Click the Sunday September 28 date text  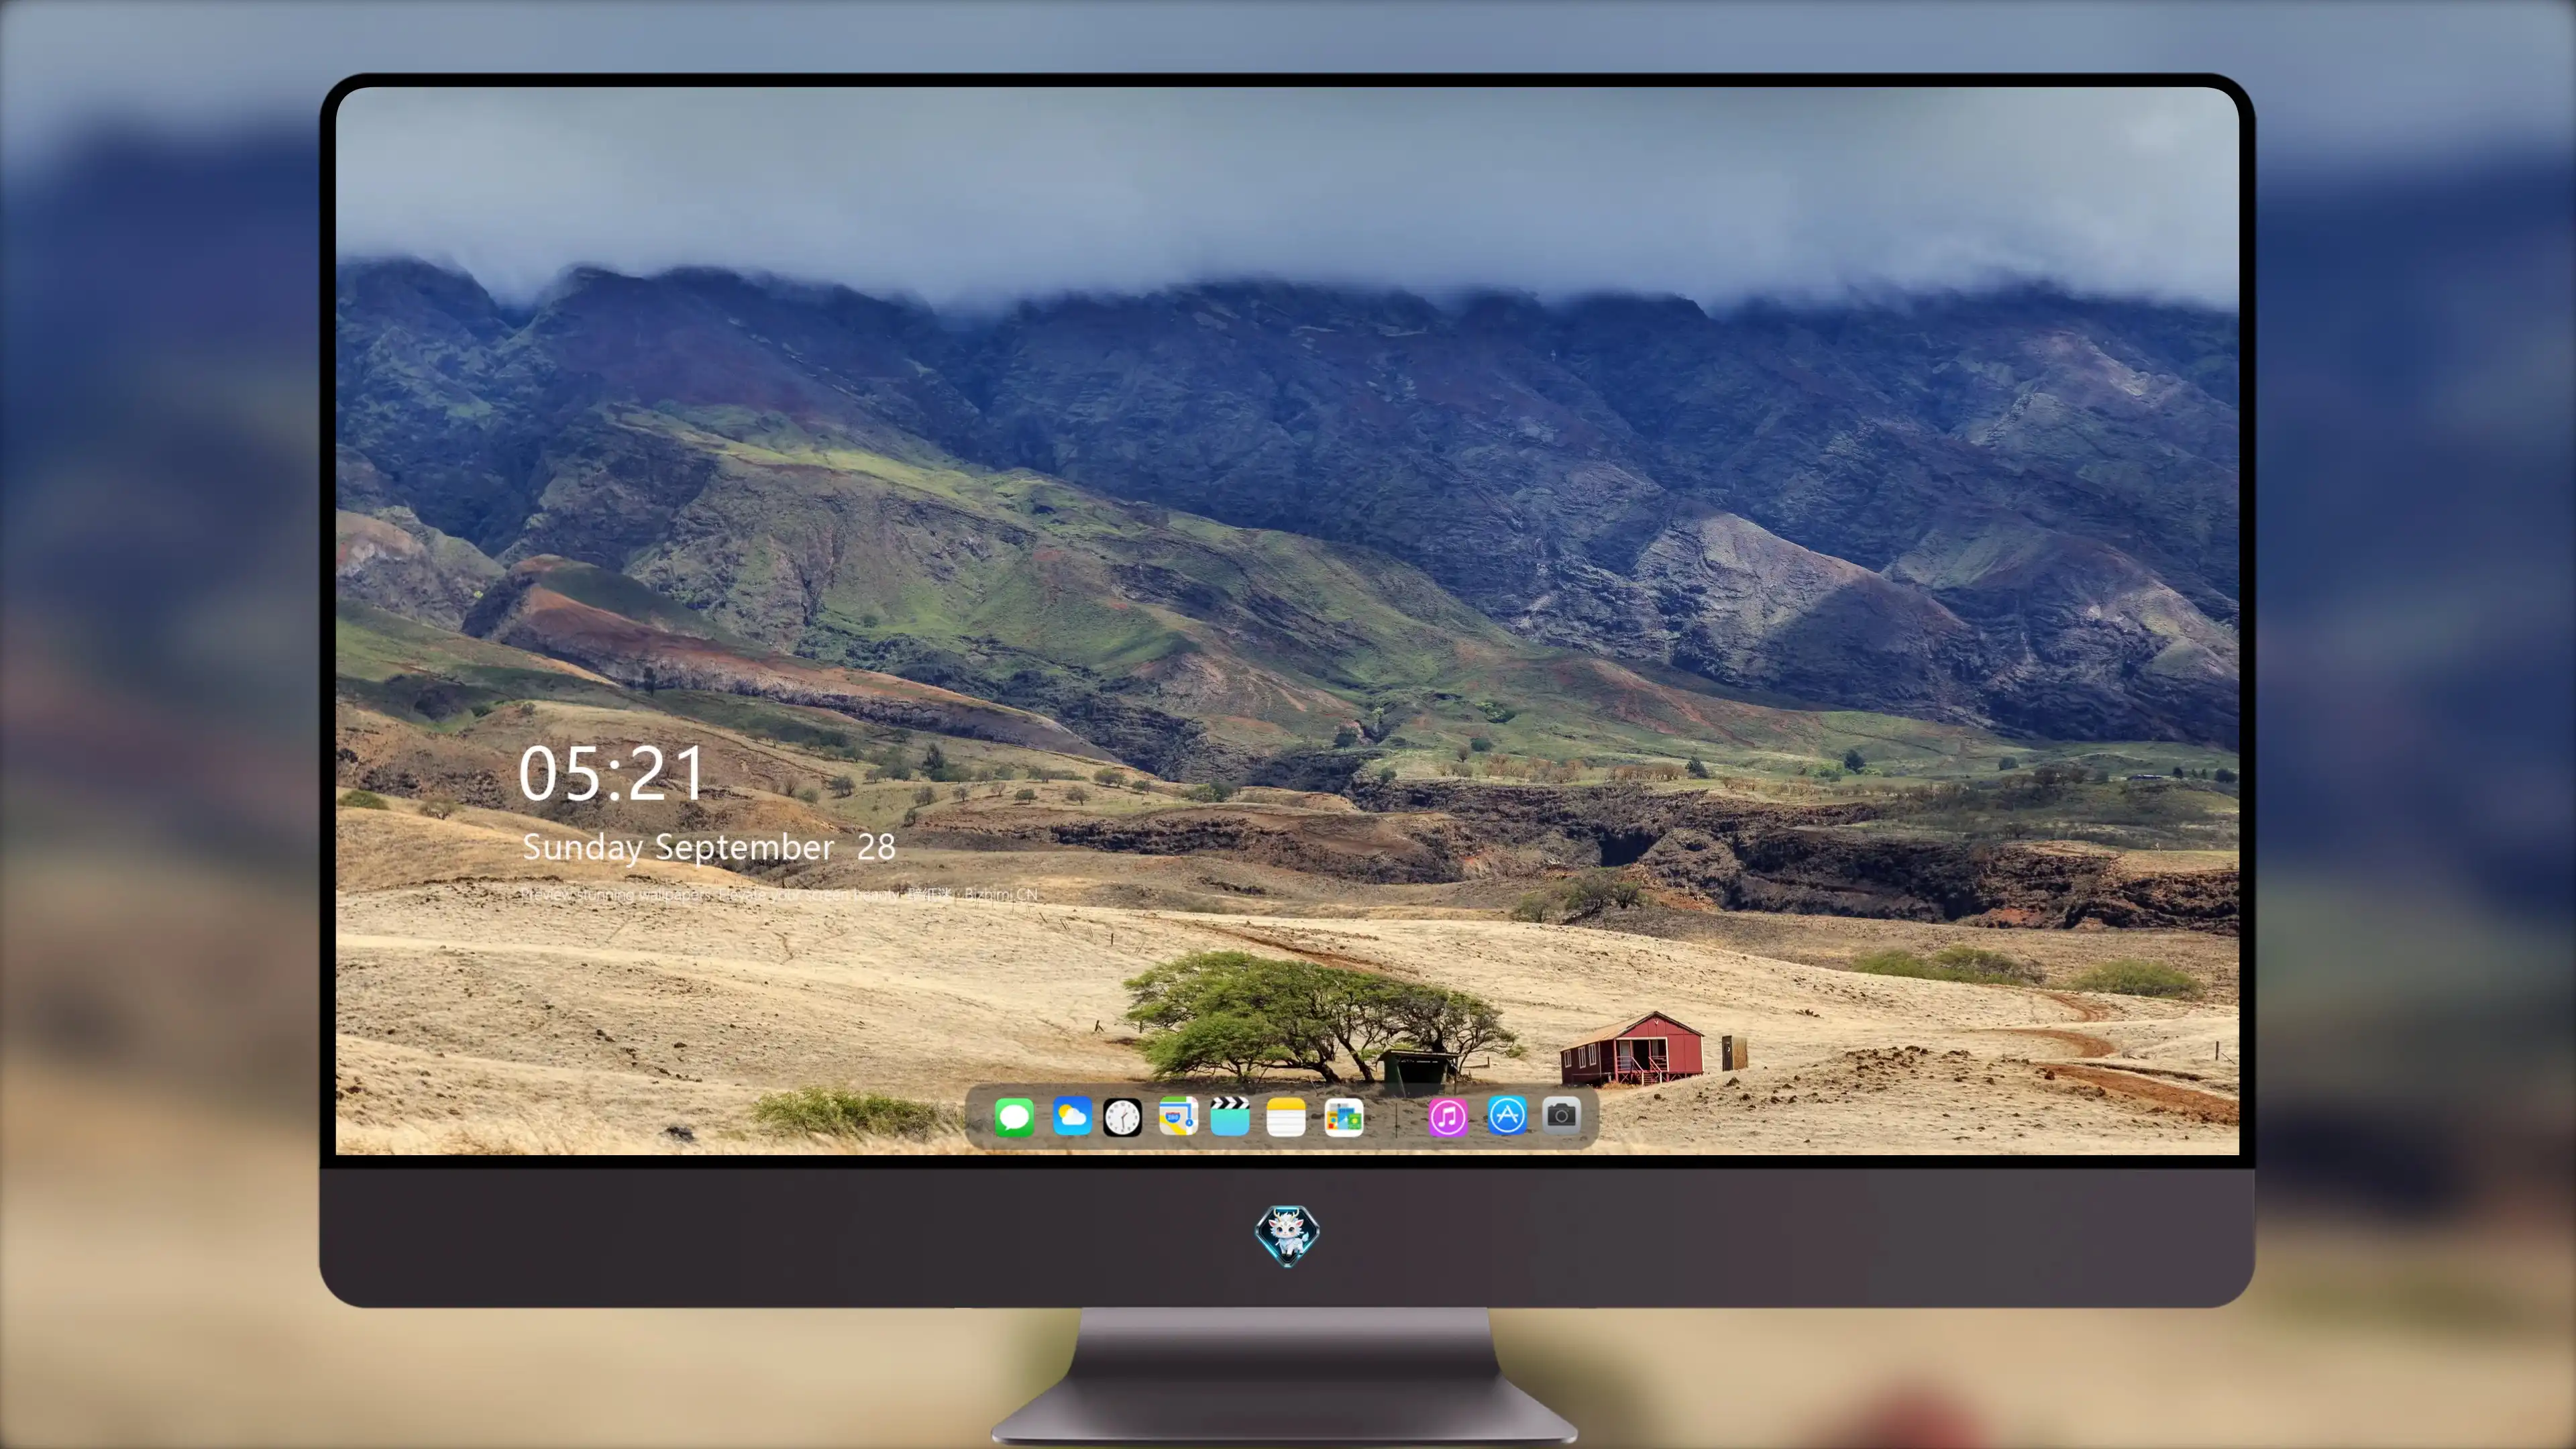tap(709, 847)
